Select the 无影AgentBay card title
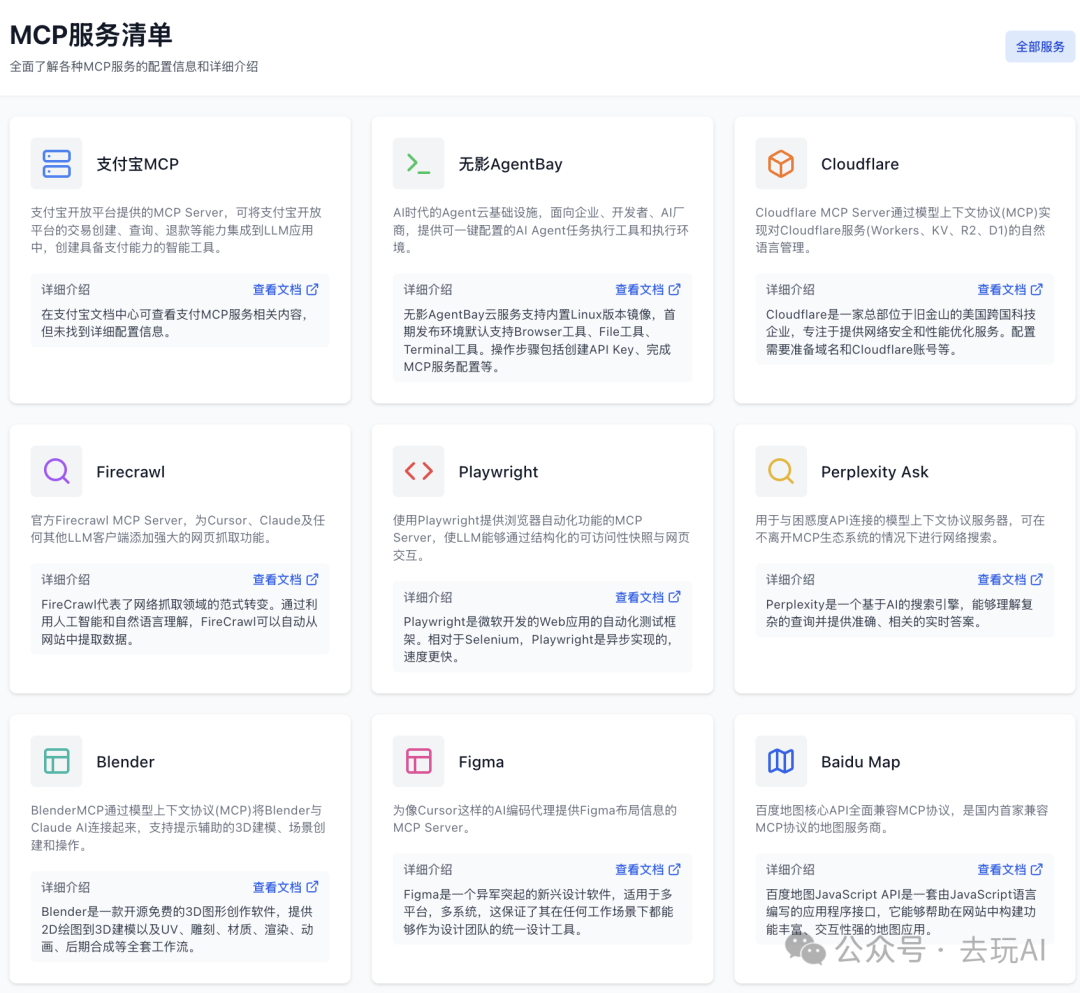Viewport: 1080px width, 993px height. [x=510, y=164]
